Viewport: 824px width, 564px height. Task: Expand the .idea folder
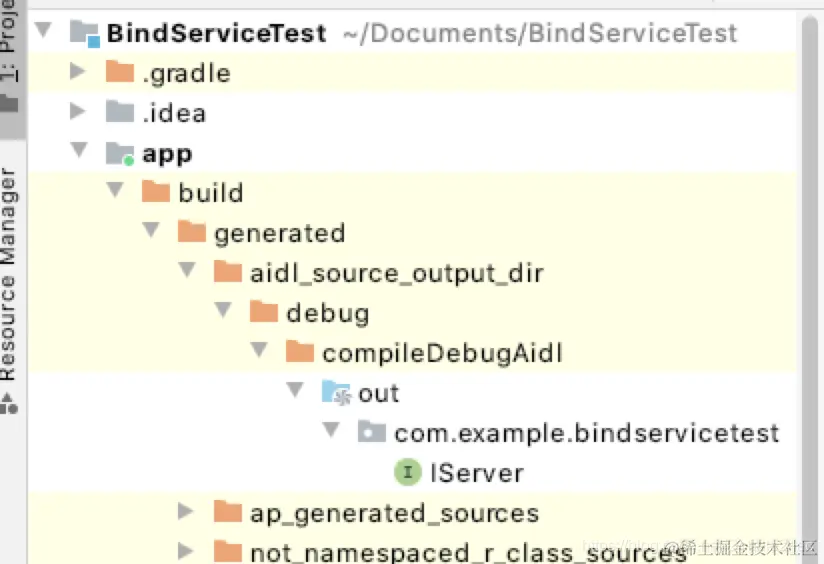point(77,111)
